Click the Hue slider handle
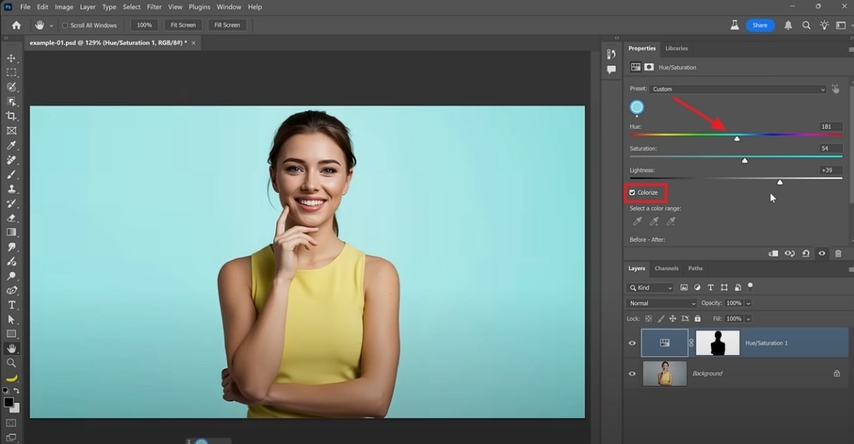The image size is (854, 444). [x=737, y=139]
